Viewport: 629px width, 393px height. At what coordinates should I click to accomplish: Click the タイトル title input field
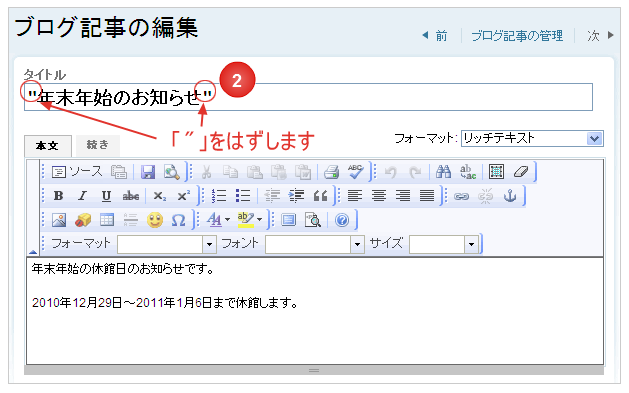tap(308, 97)
